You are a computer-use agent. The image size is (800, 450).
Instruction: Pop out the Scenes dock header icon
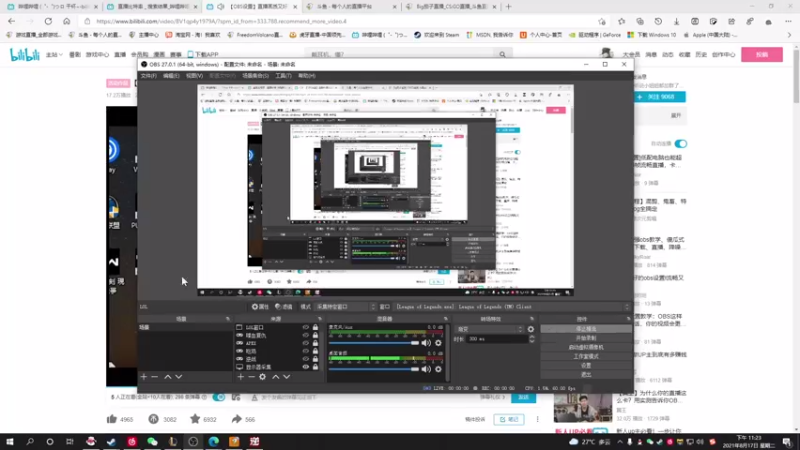tap(228, 319)
